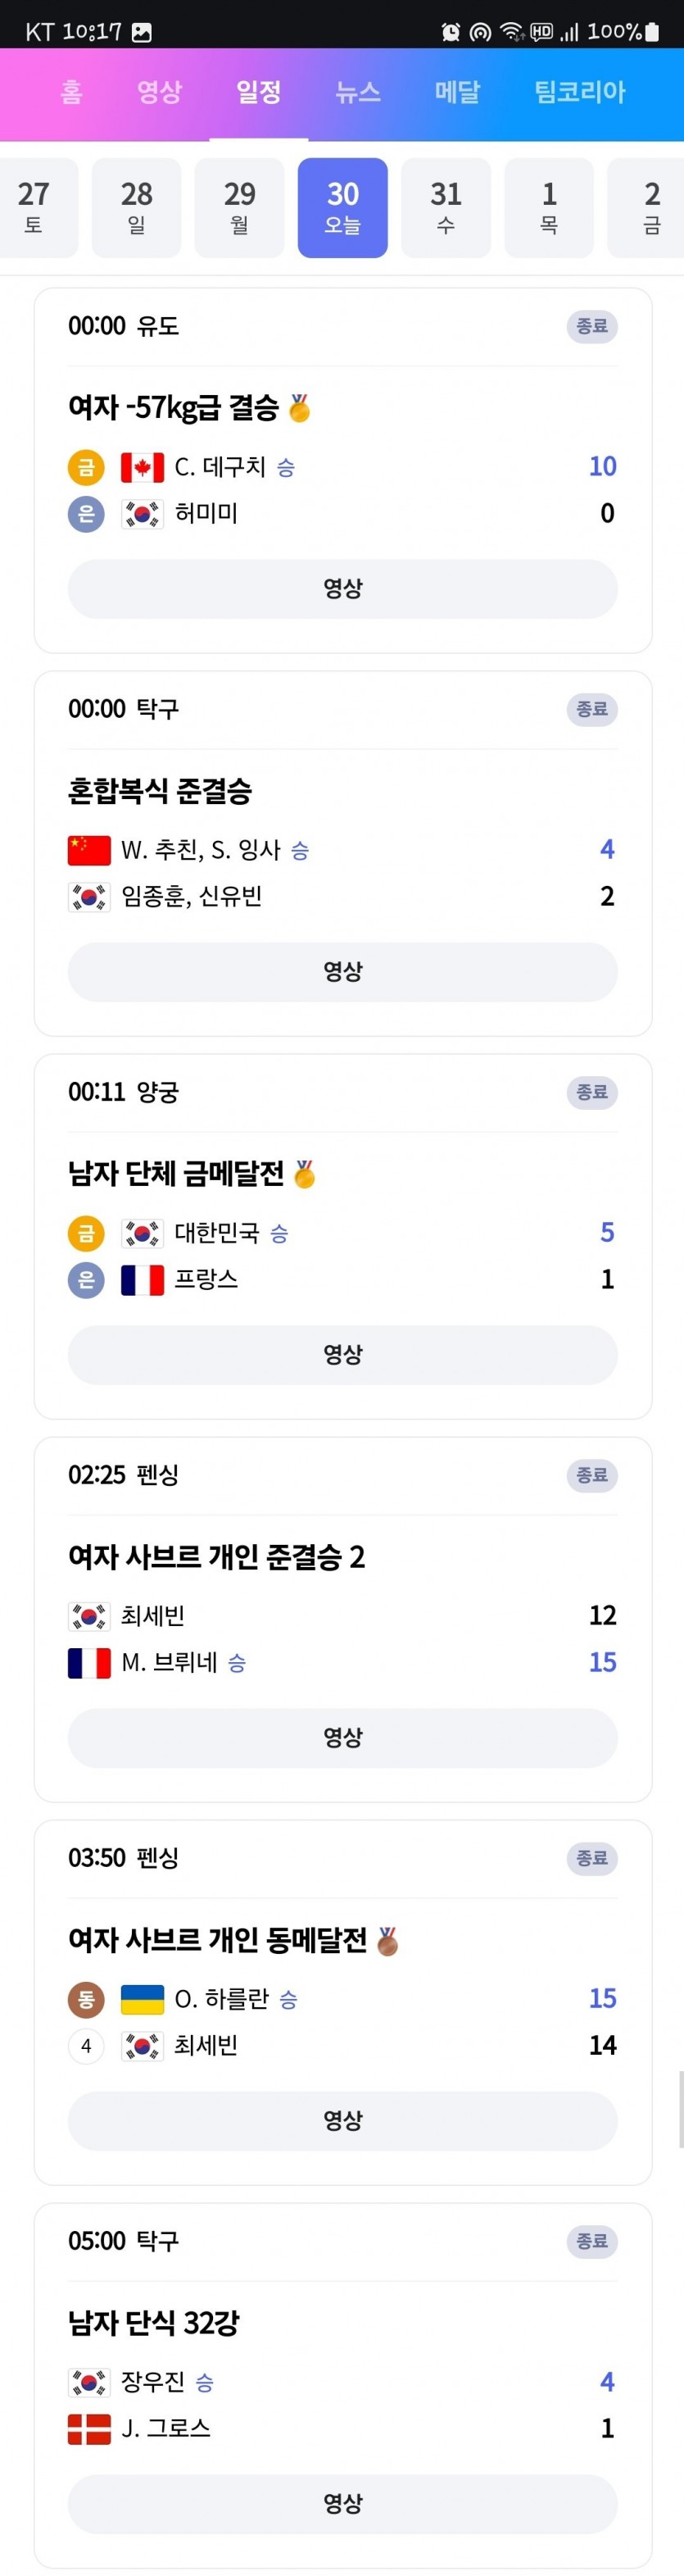The width and height of the screenshot is (684, 2576).
Task: Open the 뉴스 tab
Action: (358, 92)
